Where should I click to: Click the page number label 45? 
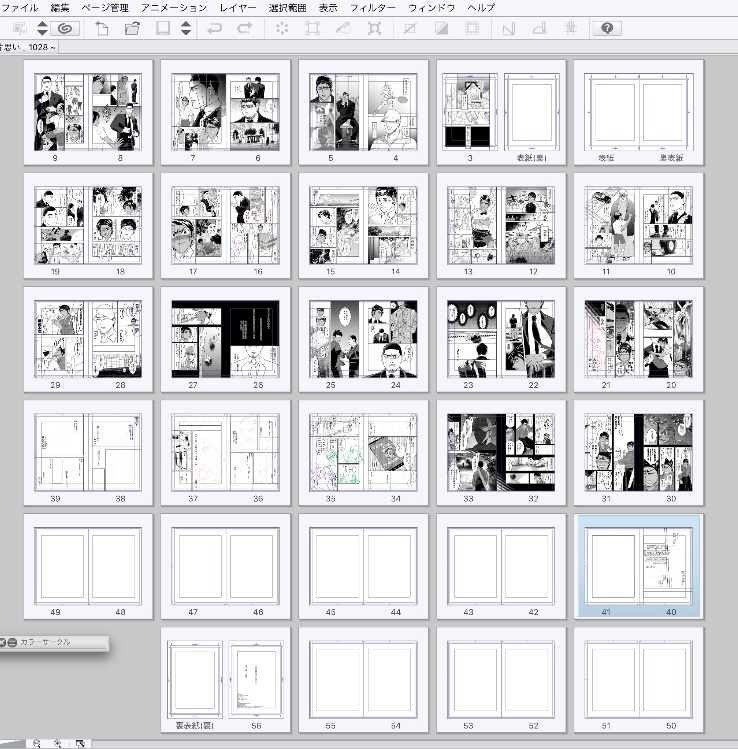331,612
